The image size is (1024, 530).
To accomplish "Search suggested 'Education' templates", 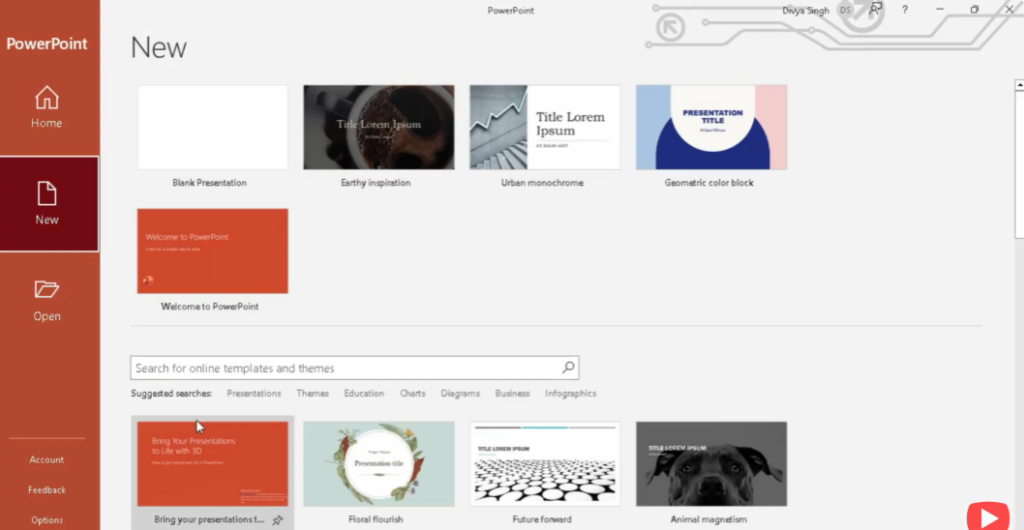I will tap(364, 393).
